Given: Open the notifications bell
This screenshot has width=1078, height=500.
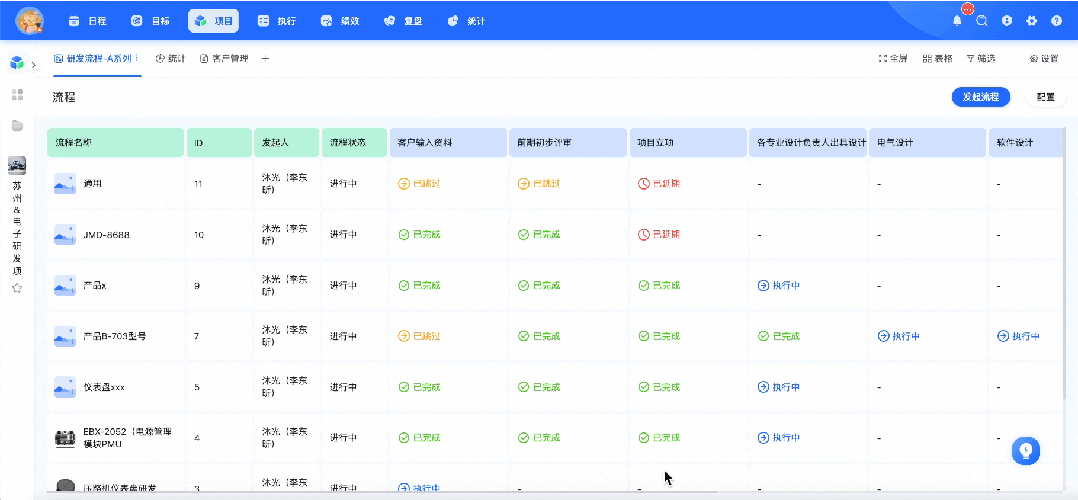Looking at the screenshot, I should [x=957, y=21].
